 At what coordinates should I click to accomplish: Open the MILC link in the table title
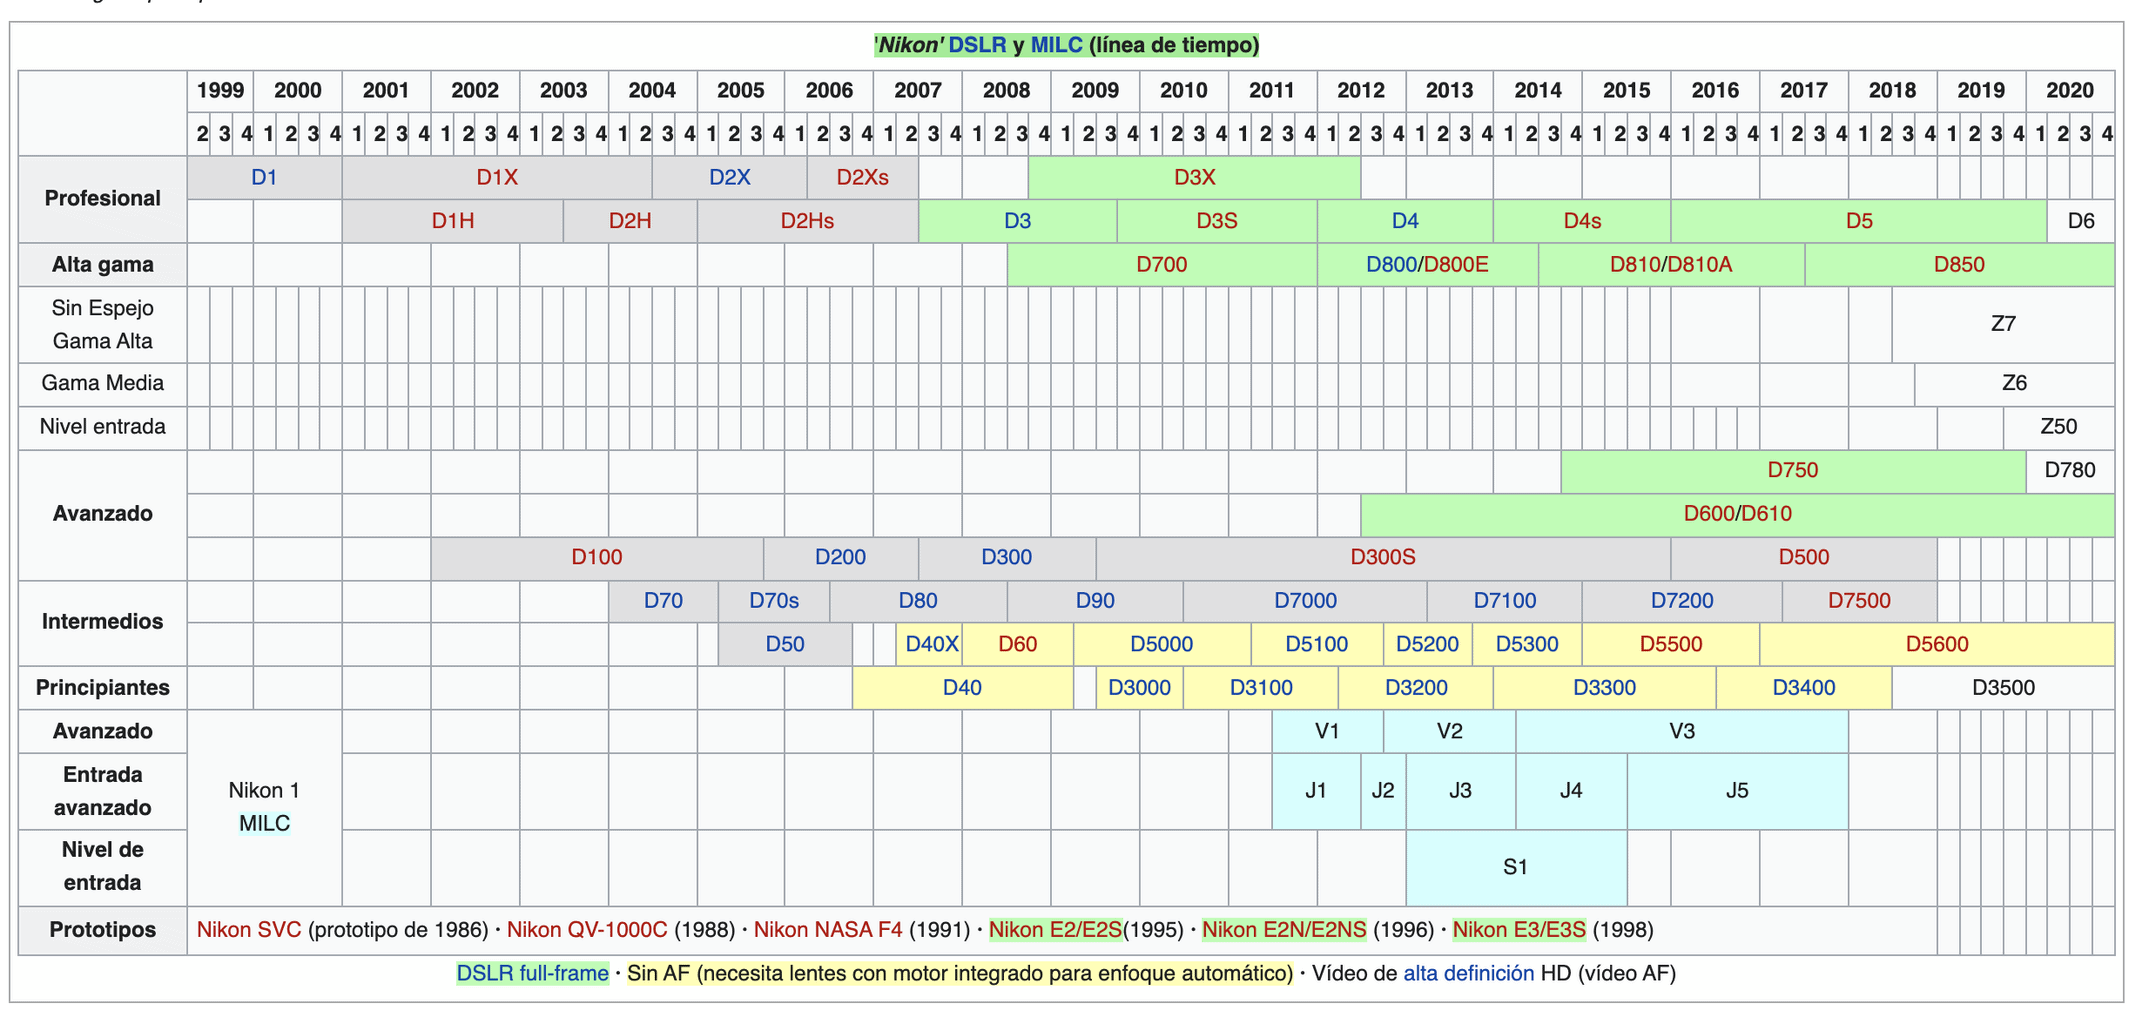tap(1056, 45)
